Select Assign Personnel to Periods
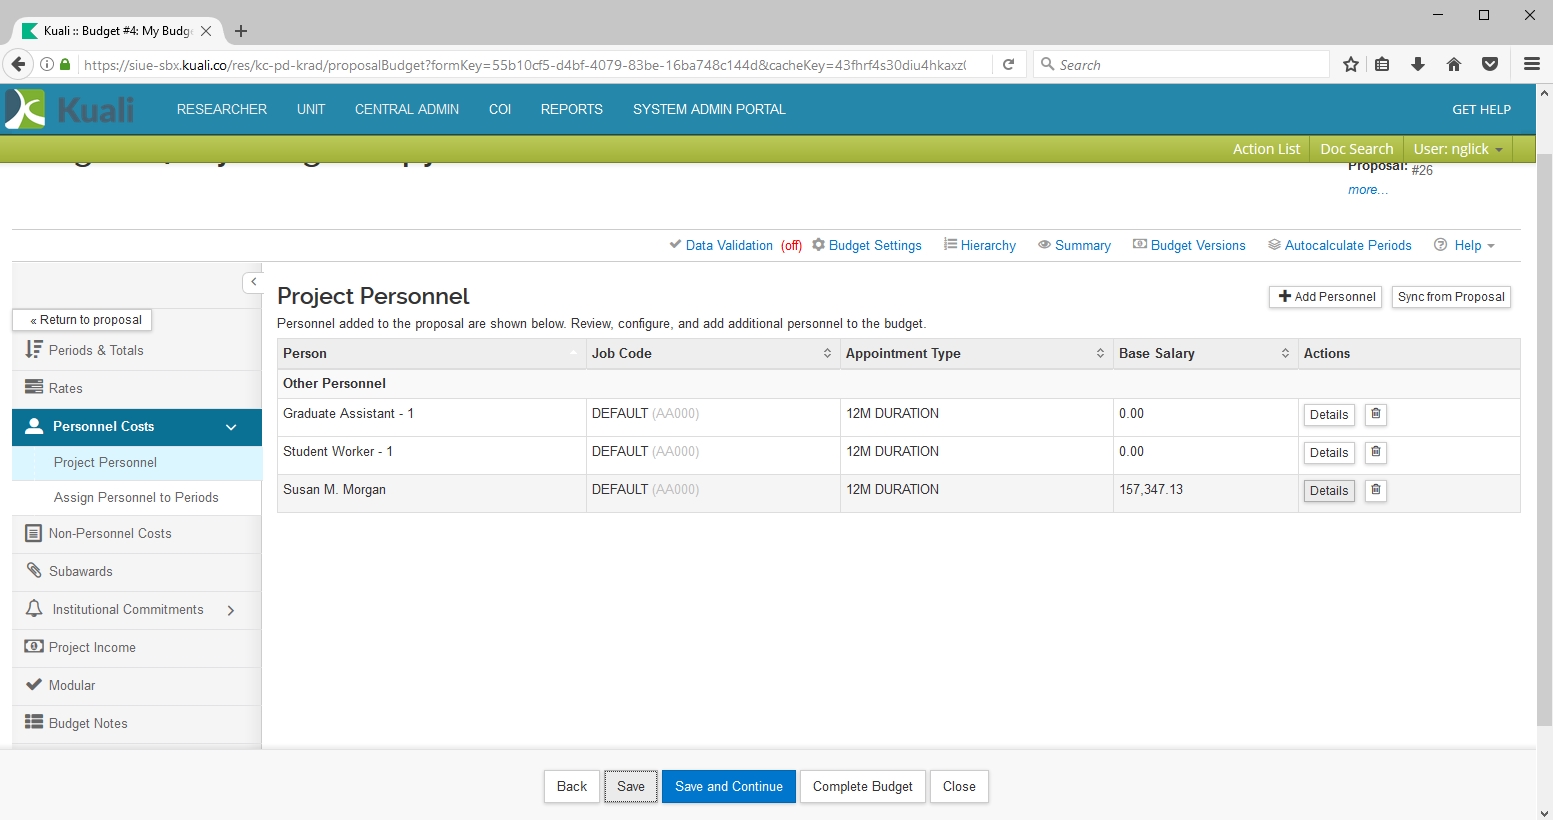 click(136, 498)
